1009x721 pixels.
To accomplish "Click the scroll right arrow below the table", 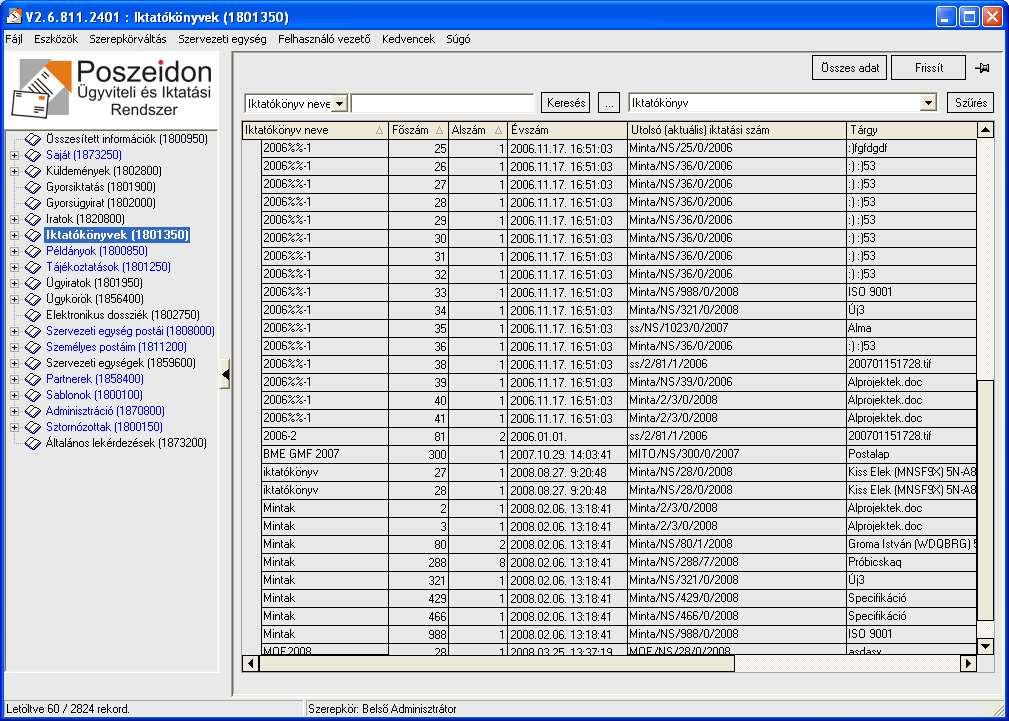I will pos(968,663).
